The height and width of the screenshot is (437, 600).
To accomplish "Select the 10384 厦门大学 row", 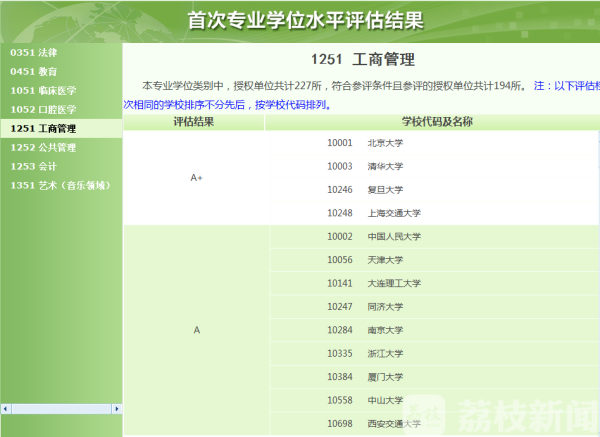I will [434, 377].
